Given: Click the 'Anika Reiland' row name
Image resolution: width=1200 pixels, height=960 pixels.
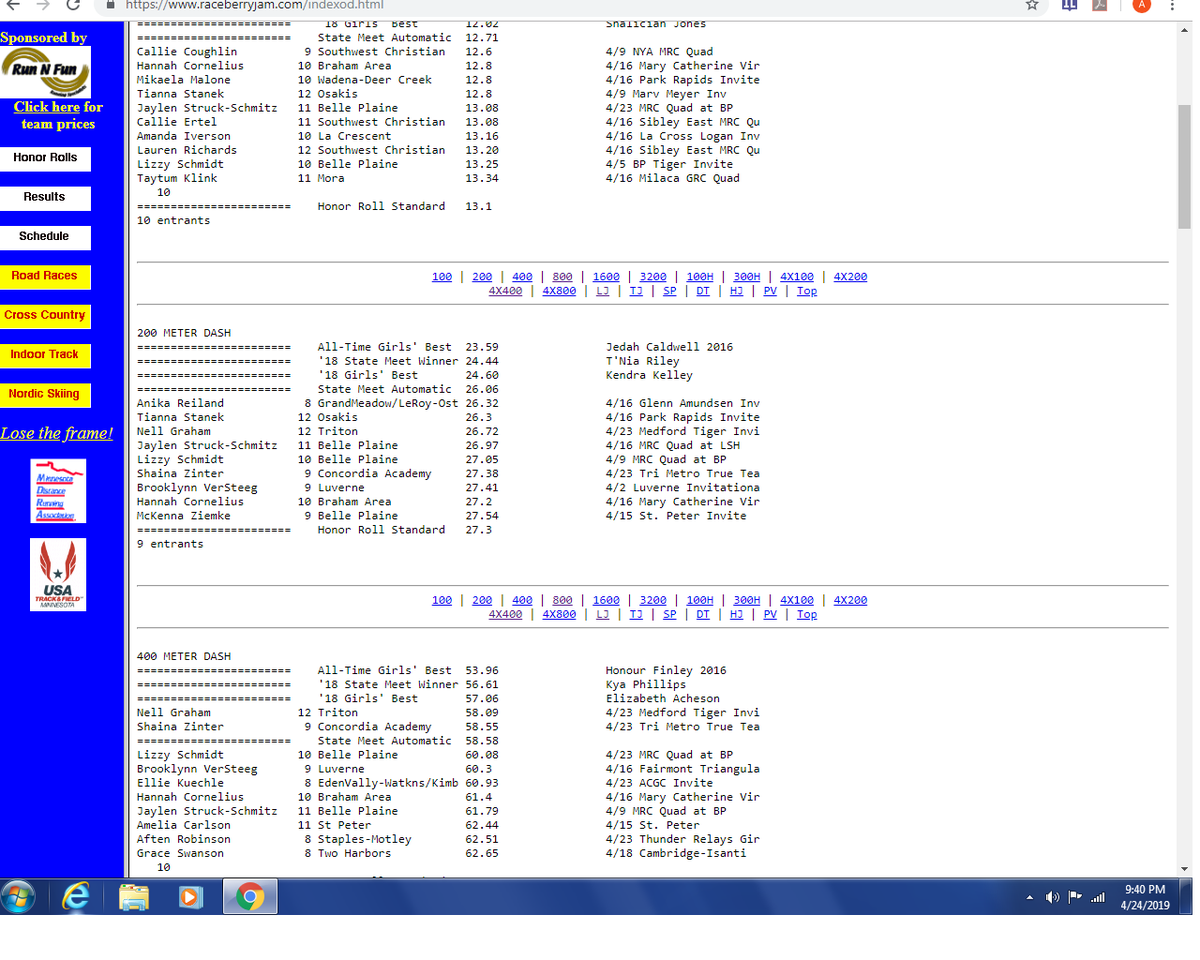Looking at the screenshot, I should click(x=180, y=403).
